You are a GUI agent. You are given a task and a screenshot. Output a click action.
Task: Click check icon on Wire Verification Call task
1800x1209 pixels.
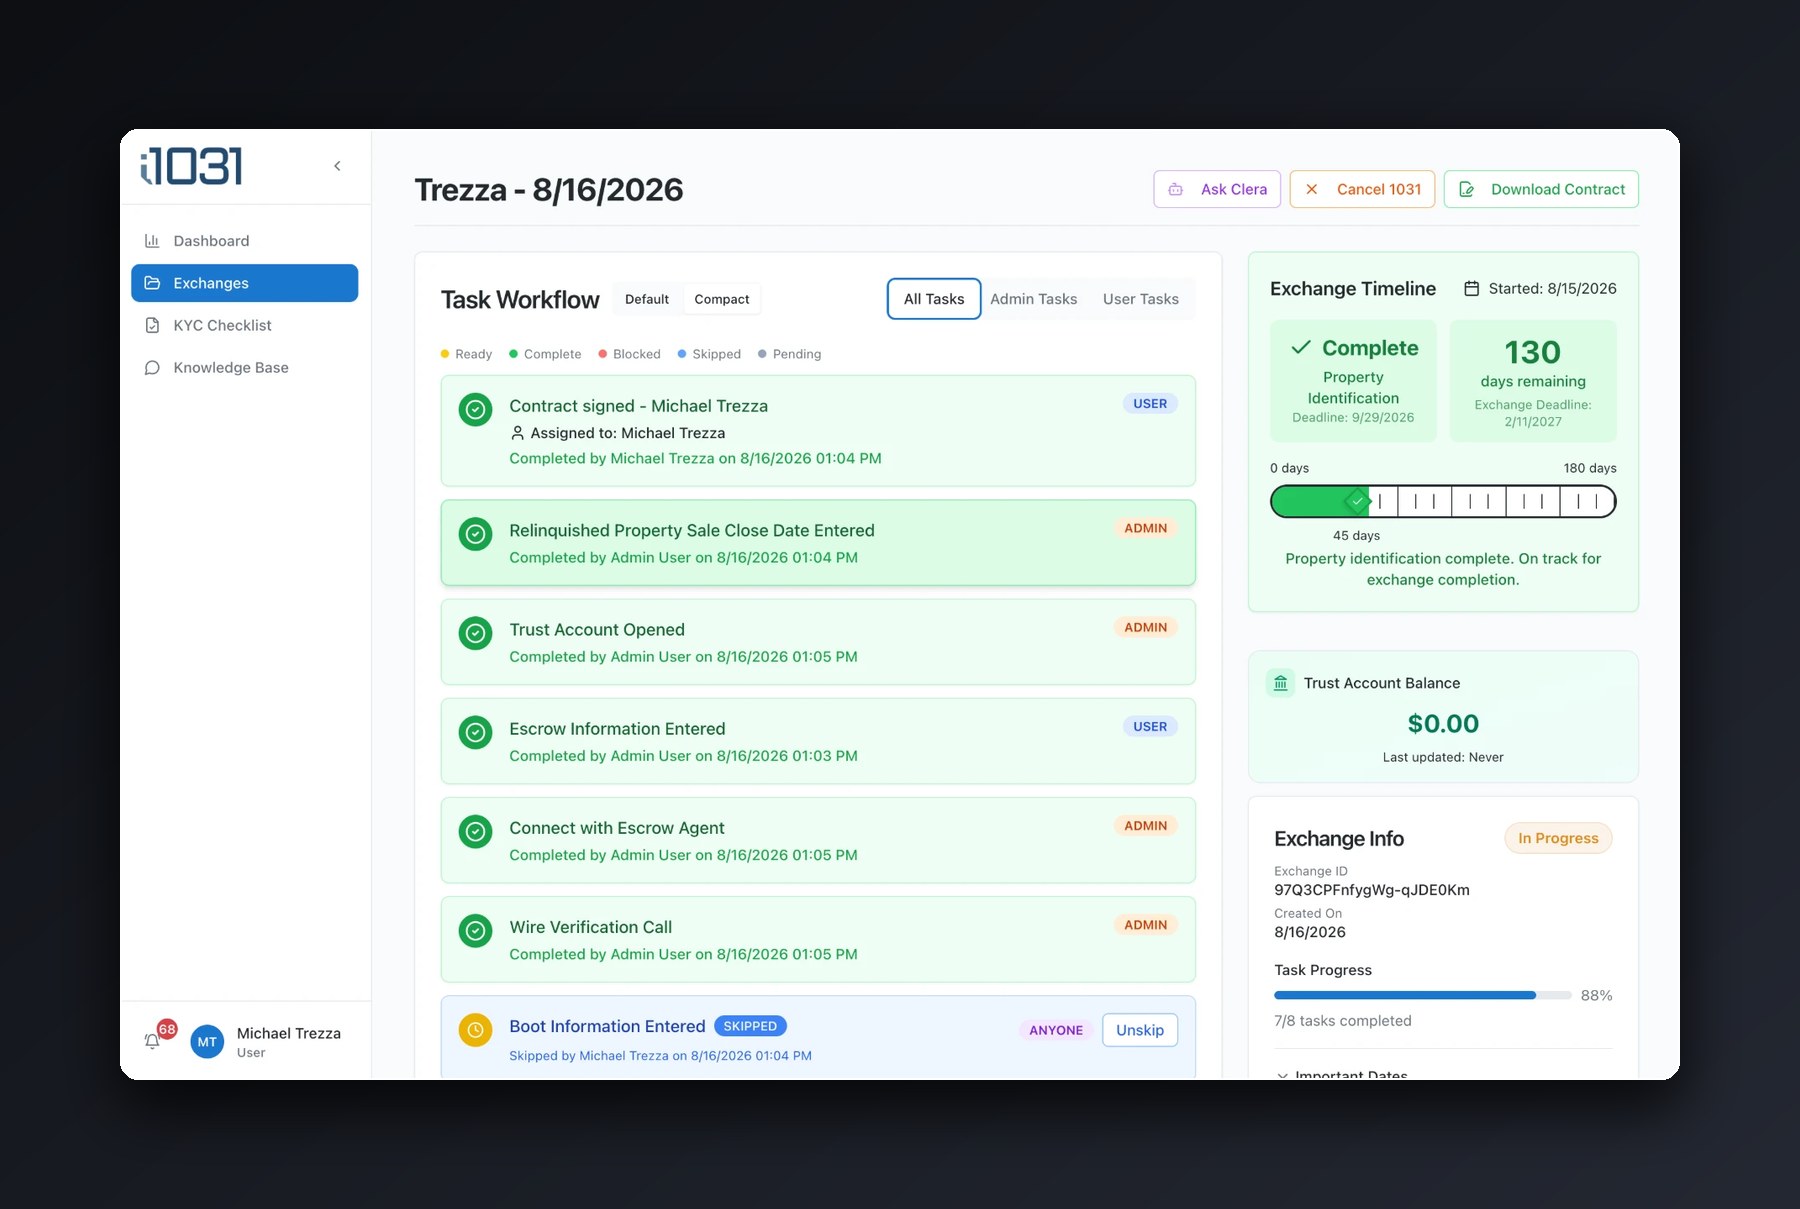pos(476,930)
